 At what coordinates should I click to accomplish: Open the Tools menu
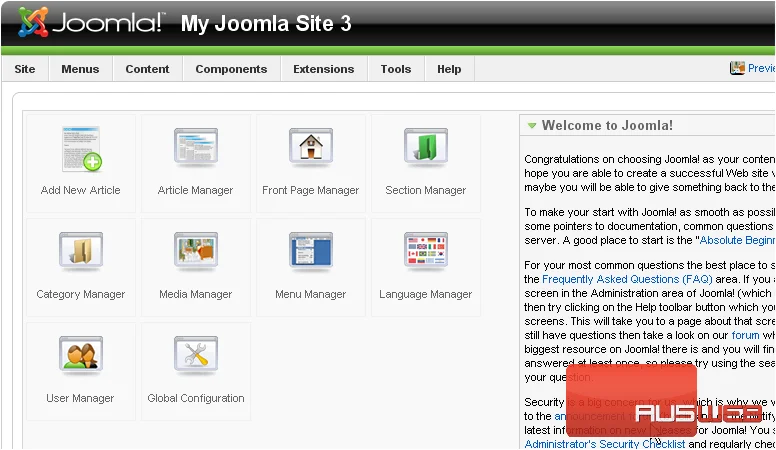[x=396, y=69]
